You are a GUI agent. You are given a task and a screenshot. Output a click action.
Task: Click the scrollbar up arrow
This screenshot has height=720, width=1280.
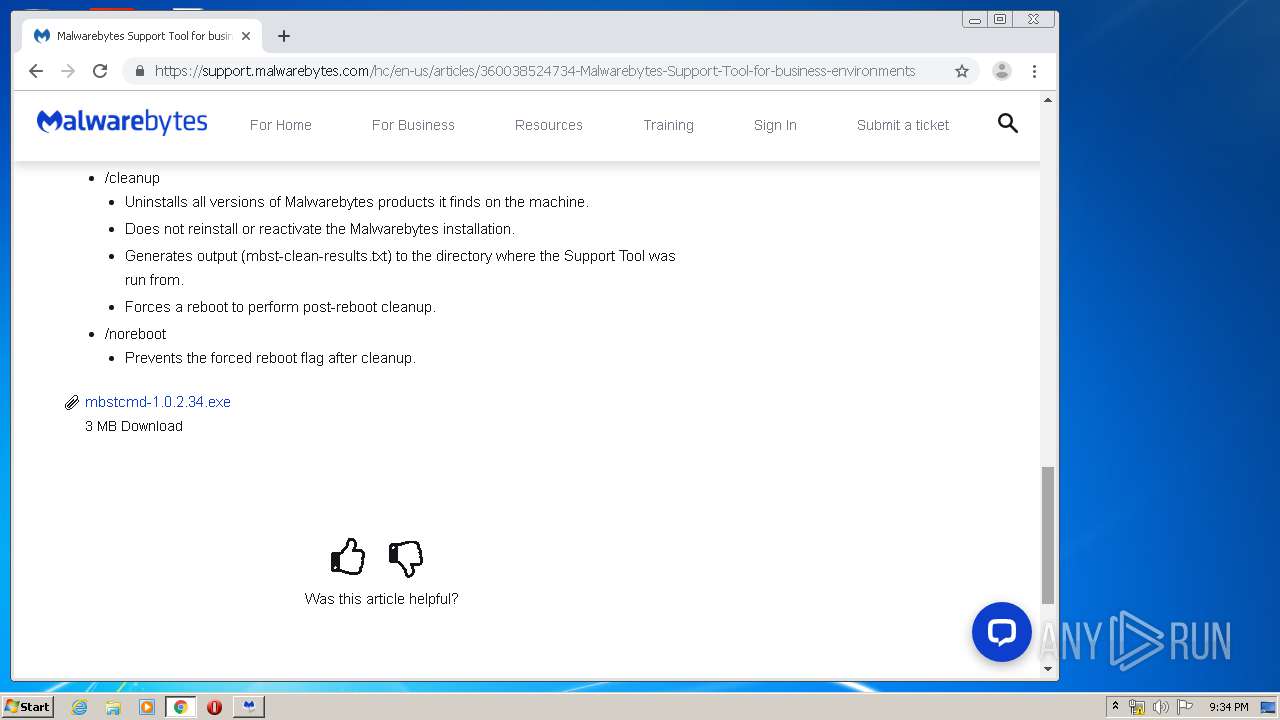[1048, 100]
